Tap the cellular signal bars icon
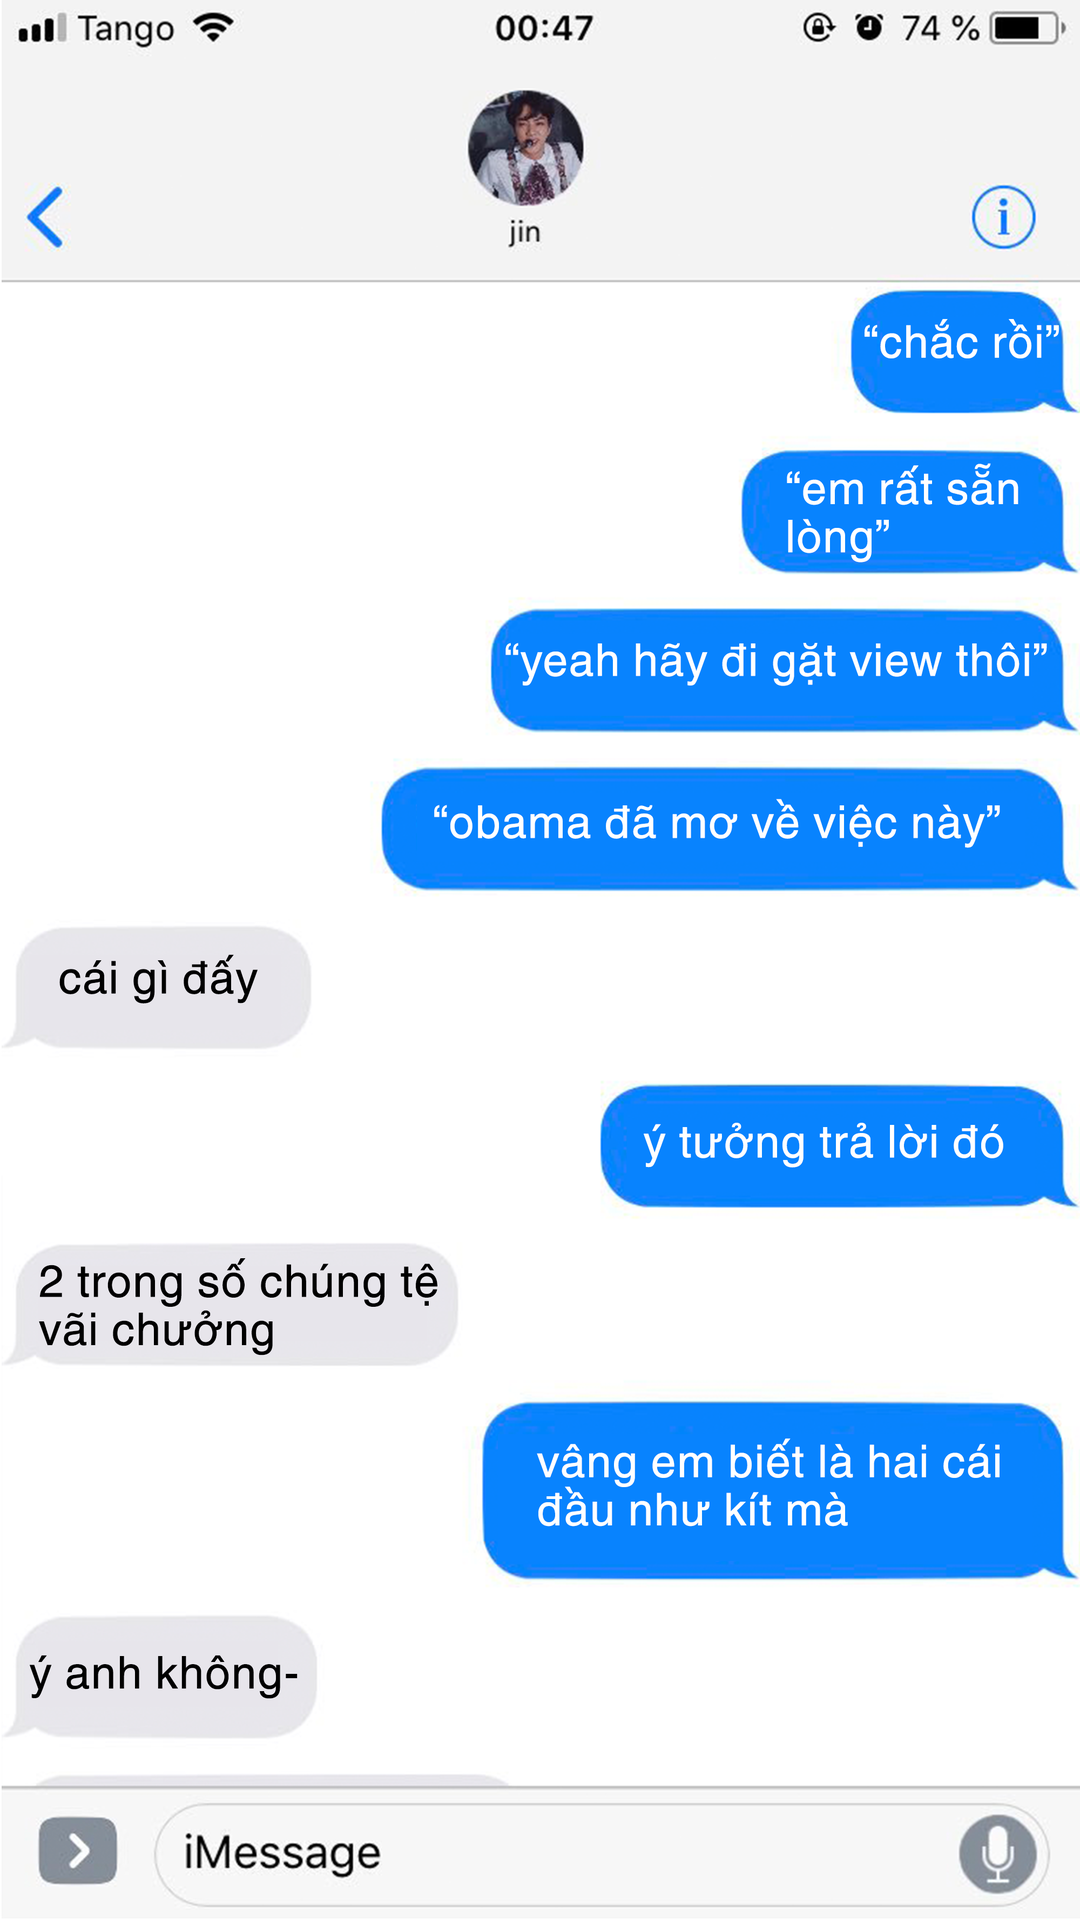Image resolution: width=1080 pixels, height=1920 pixels. [x=43, y=28]
